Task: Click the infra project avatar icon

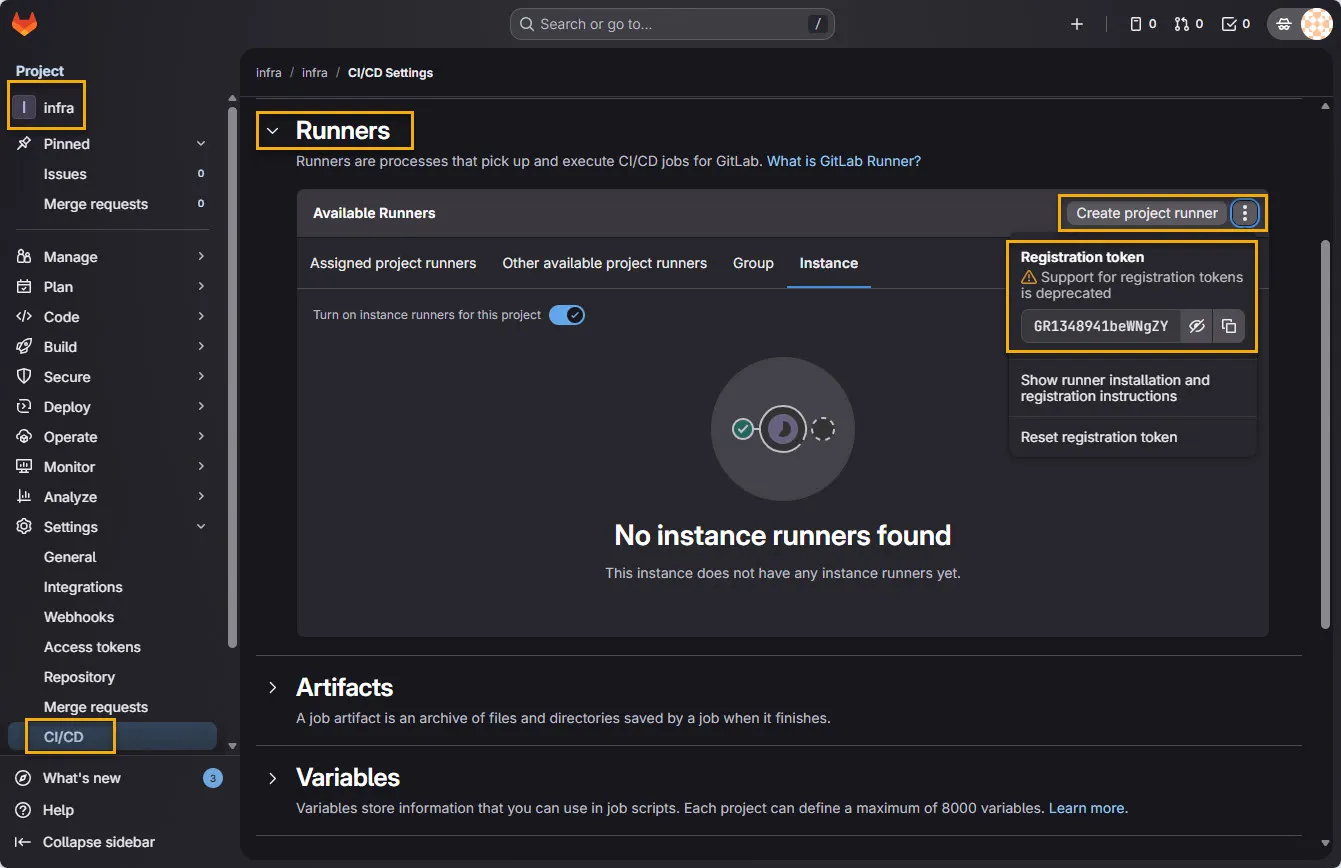Action: pyautogui.click(x=24, y=107)
